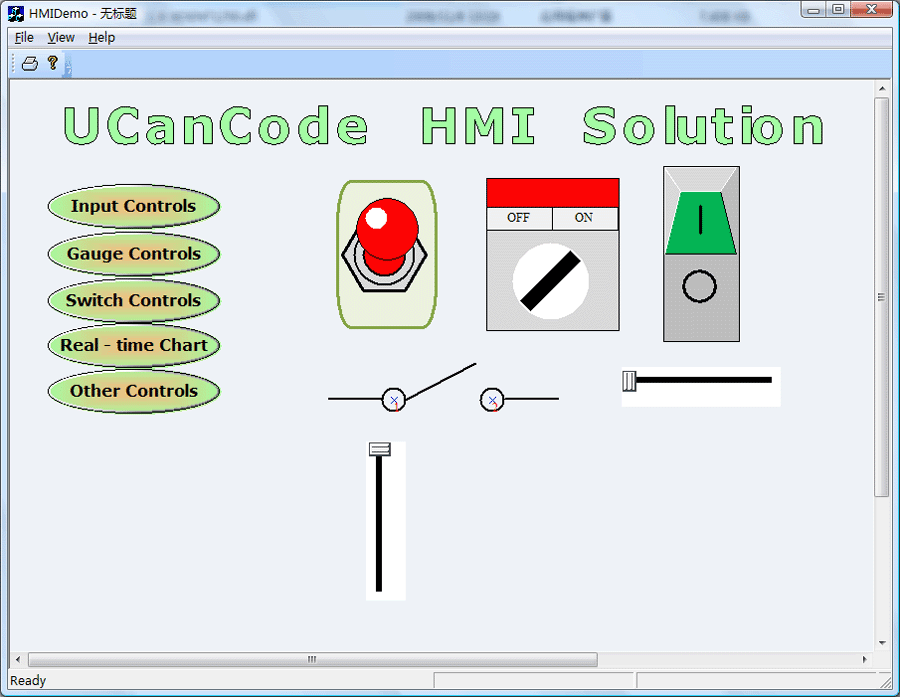Click the vertical slider handle
This screenshot has width=900, height=697.
[379, 450]
